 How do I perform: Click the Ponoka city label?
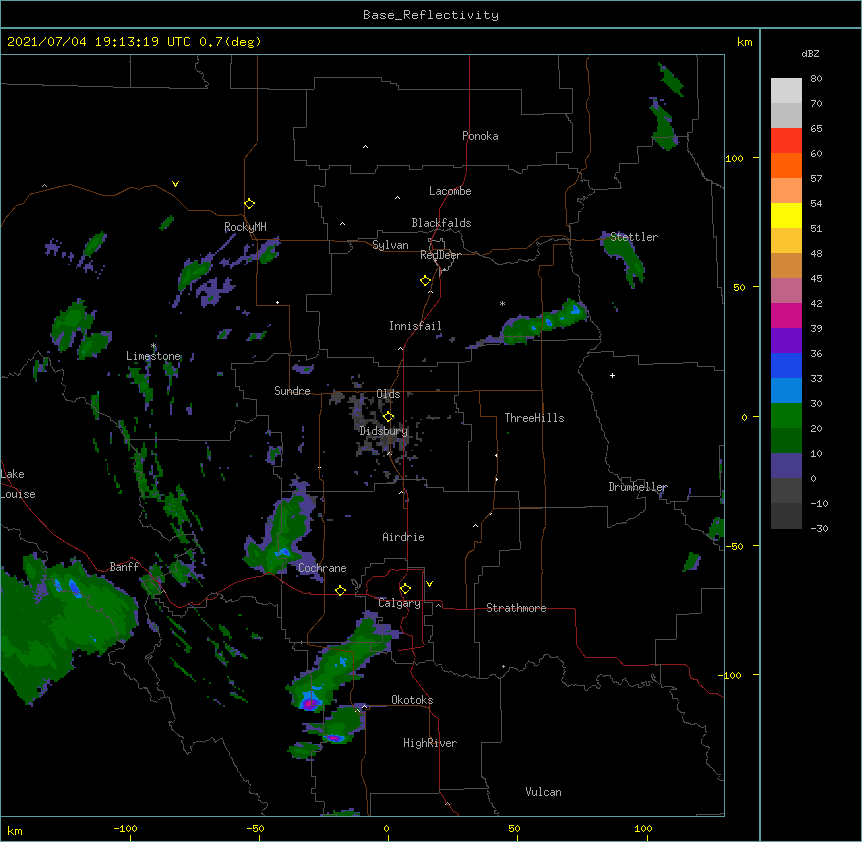480,136
